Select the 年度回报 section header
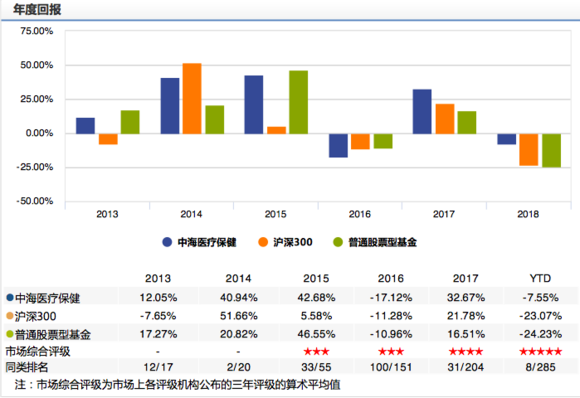 click(x=37, y=9)
